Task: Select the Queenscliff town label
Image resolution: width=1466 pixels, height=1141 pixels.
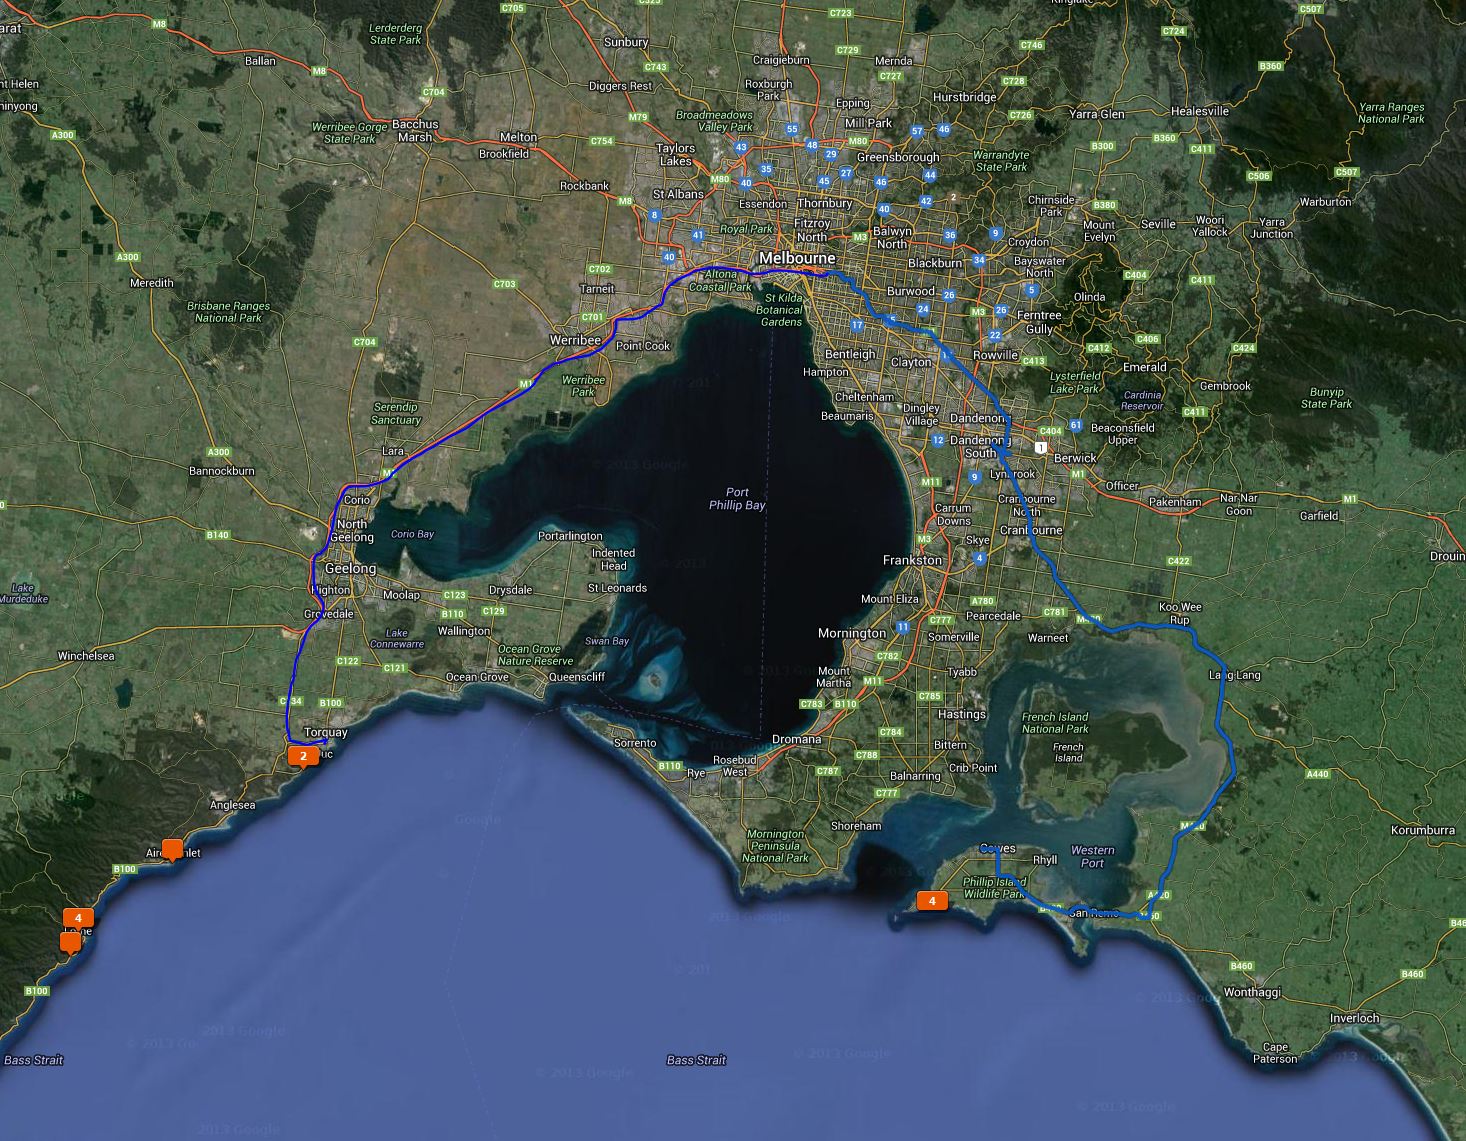Action: pyautogui.click(x=577, y=677)
